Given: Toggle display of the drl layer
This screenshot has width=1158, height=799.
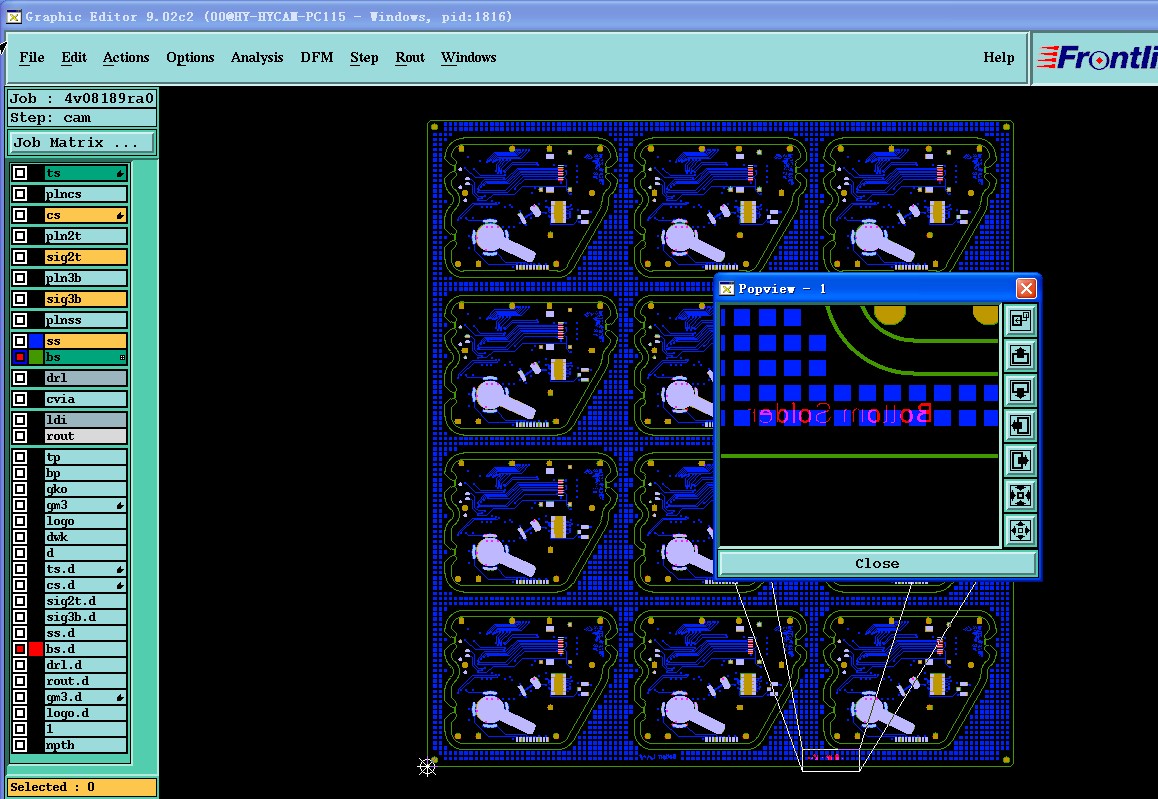Looking at the screenshot, I should point(20,378).
